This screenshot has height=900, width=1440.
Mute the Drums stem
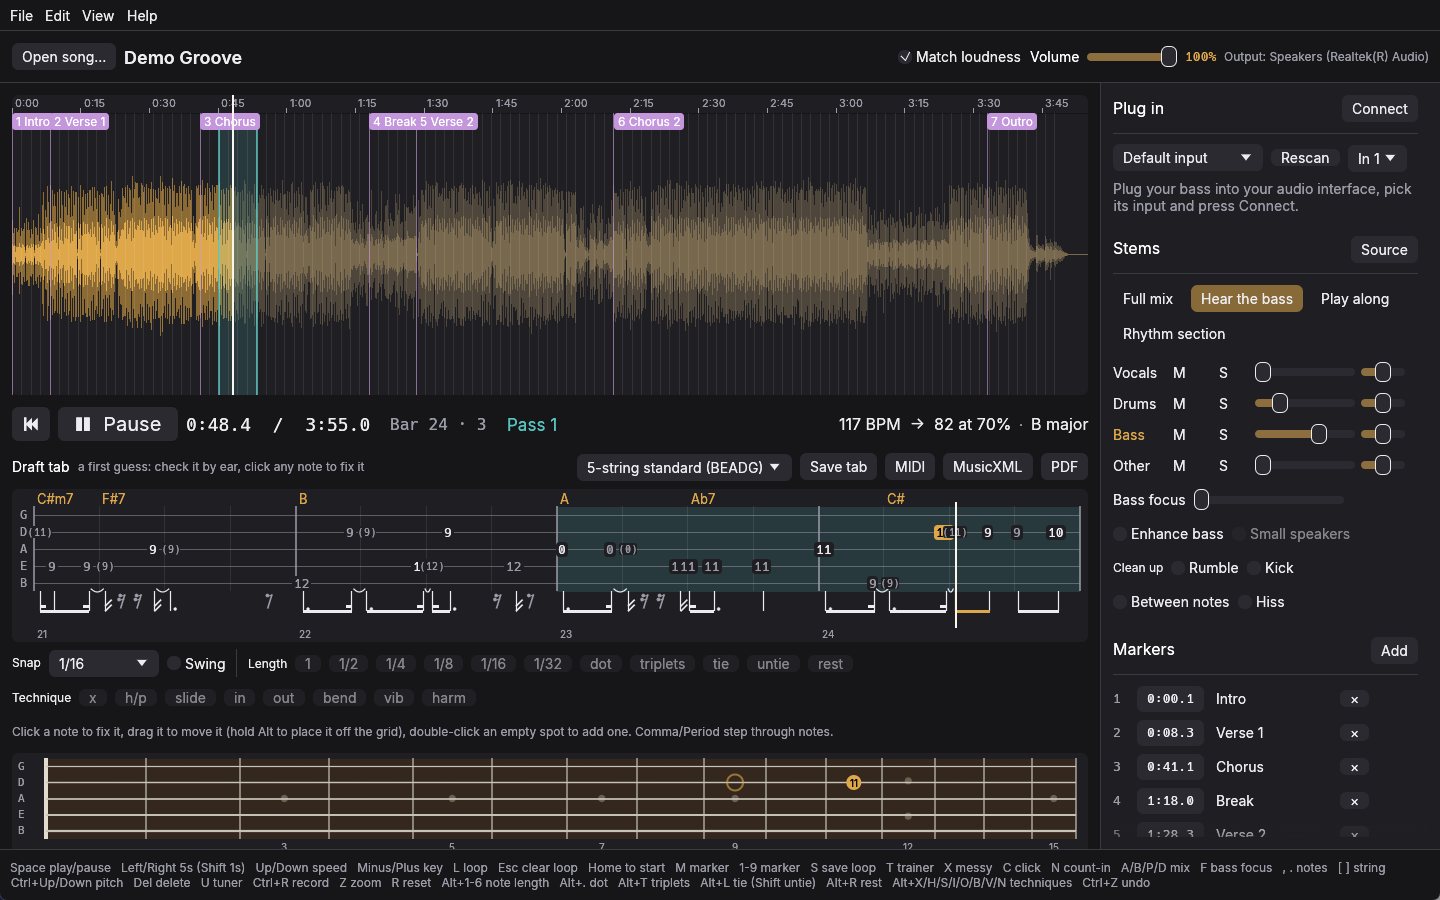click(x=1179, y=404)
